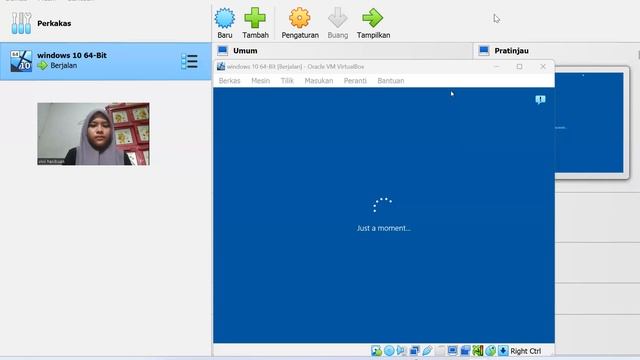Click the Baru (new VM) icon
640x360 pixels.
point(224,18)
